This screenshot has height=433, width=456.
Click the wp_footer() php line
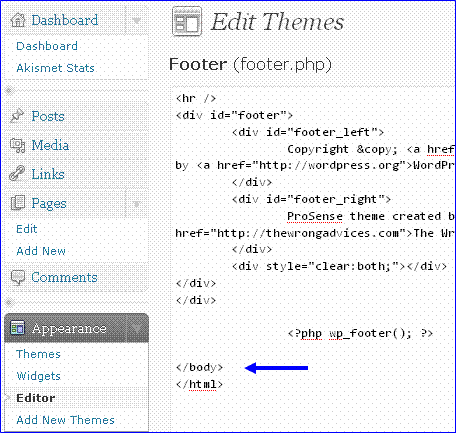click(360, 333)
